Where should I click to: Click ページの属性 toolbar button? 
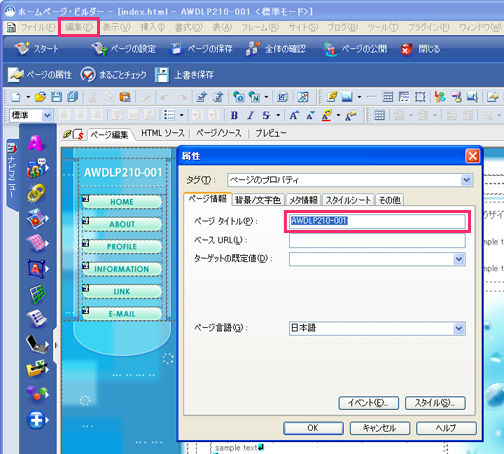[40, 74]
